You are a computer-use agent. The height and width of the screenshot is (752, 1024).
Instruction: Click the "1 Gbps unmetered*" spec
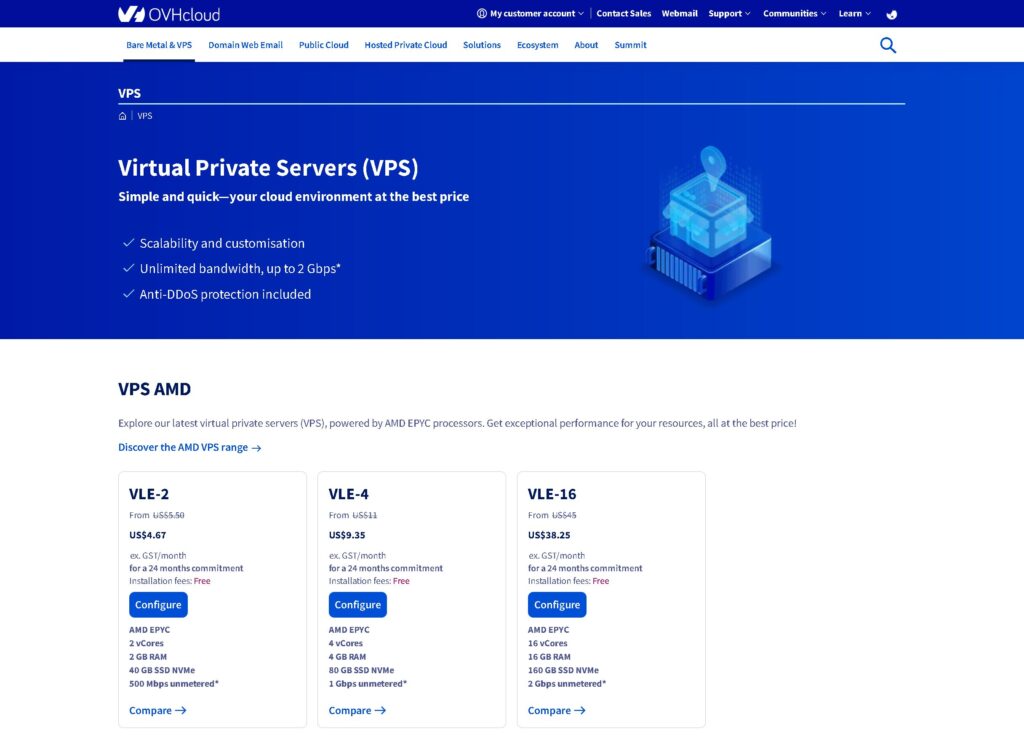click(368, 684)
